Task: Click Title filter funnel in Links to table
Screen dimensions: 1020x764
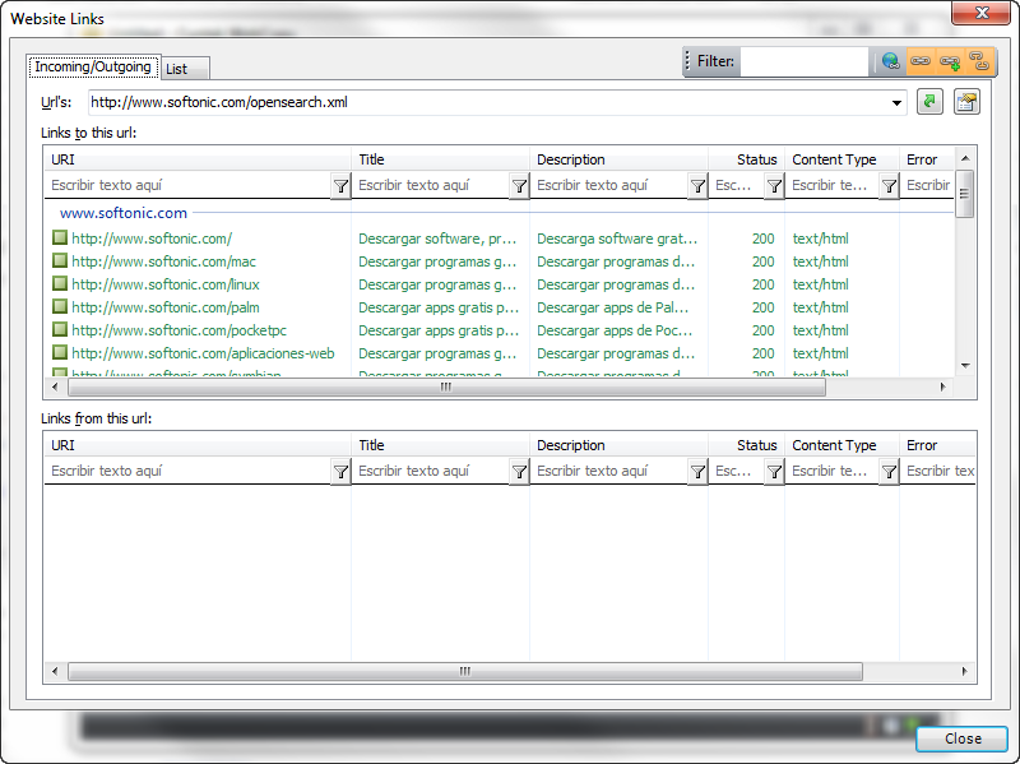Action: 519,186
